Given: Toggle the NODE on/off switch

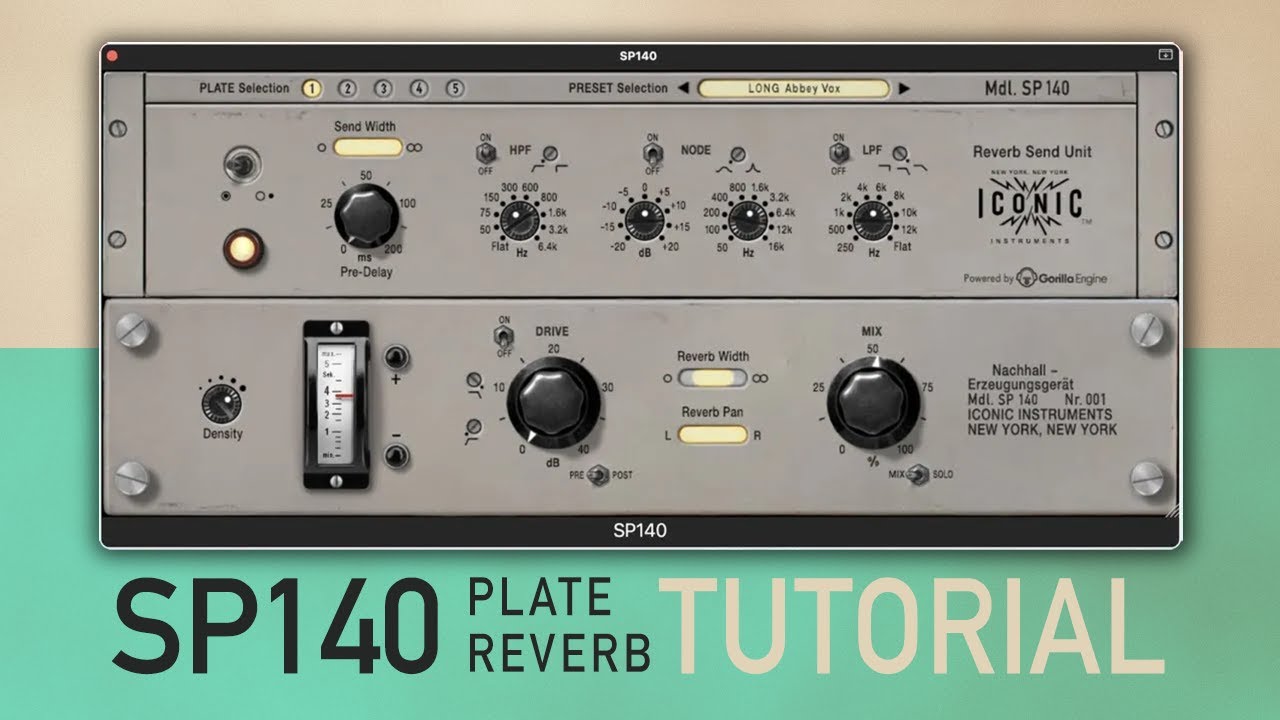Looking at the screenshot, I should click(654, 153).
